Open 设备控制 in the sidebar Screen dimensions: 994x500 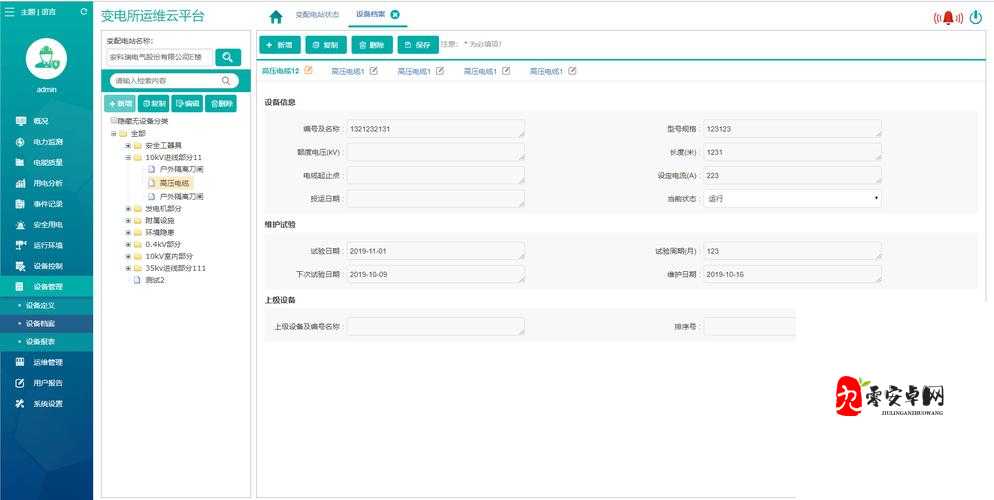pyautogui.click(x=46, y=266)
